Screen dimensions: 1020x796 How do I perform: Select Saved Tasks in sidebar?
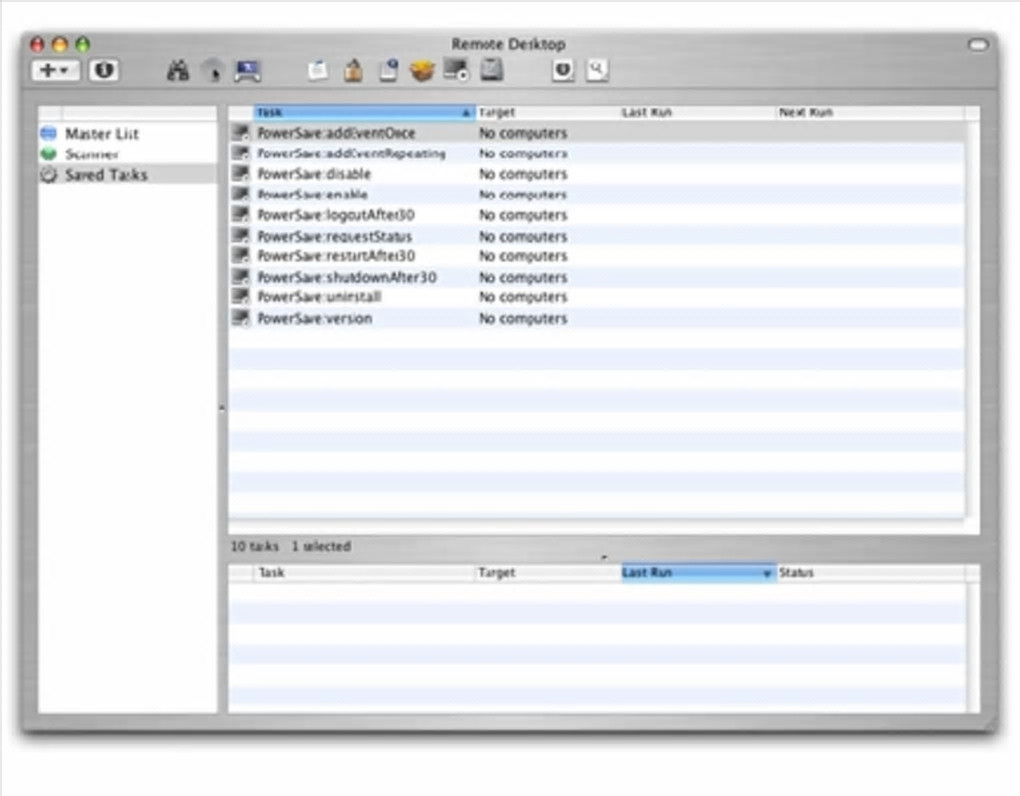pos(128,174)
